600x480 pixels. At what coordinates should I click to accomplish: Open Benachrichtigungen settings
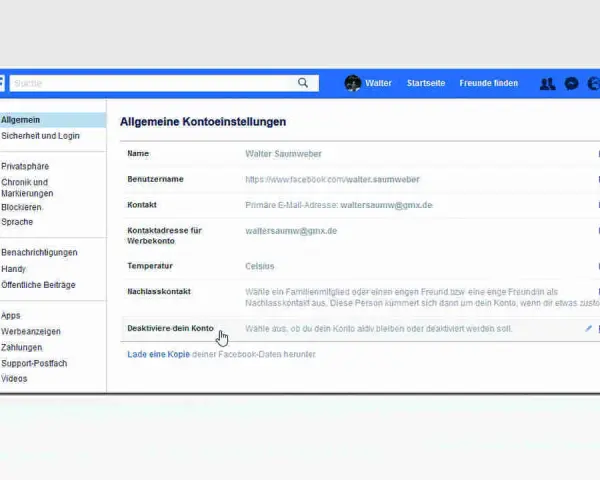(x=39, y=252)
